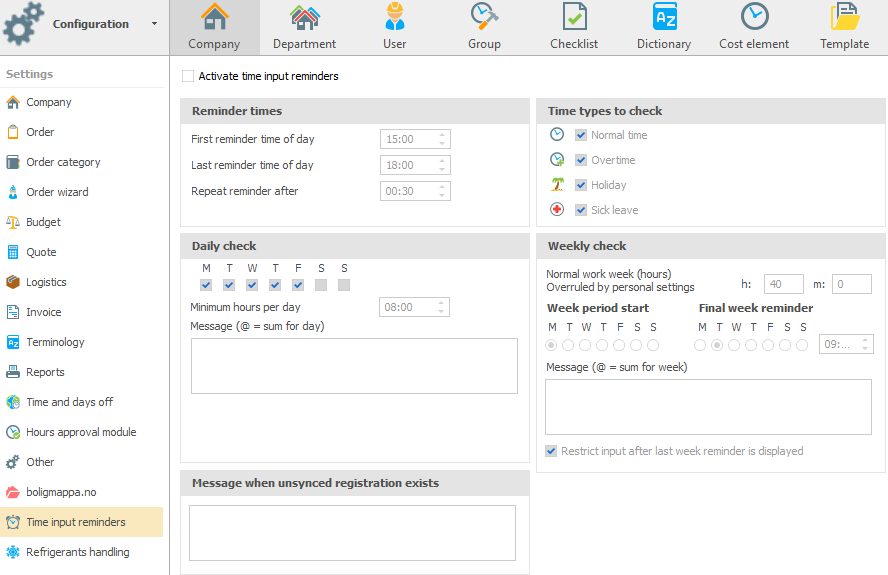Open the Checklist document icon
888x575 pixels.
pyautogui.click(x=574, y=16)
